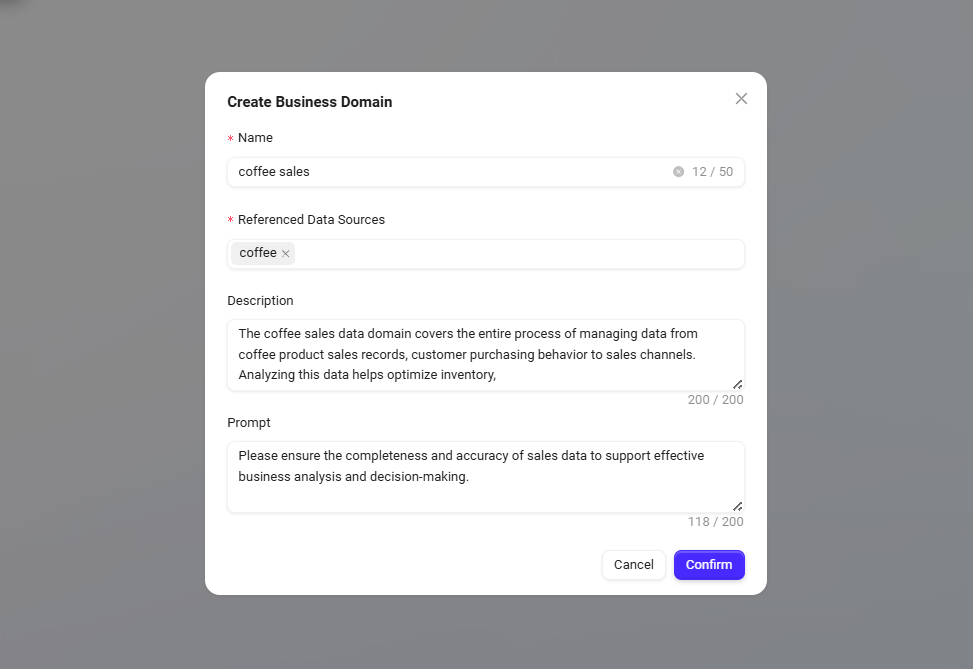
Task: Close the Create Business Domain dialog
Action: [x=741, y=99]
